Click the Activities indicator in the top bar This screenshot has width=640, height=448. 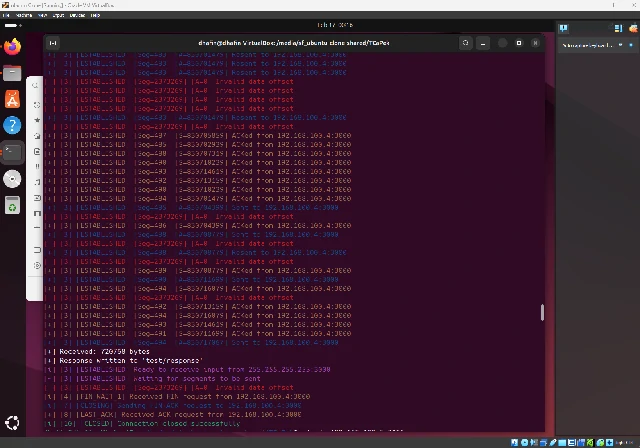(13, 25)
